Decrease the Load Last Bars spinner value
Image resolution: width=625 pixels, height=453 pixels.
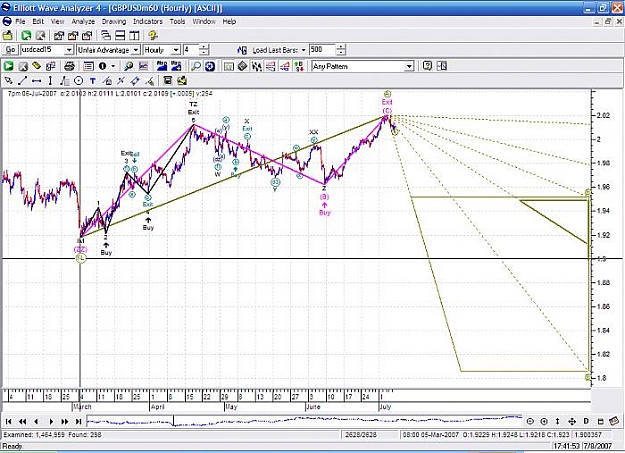[341, 53]
